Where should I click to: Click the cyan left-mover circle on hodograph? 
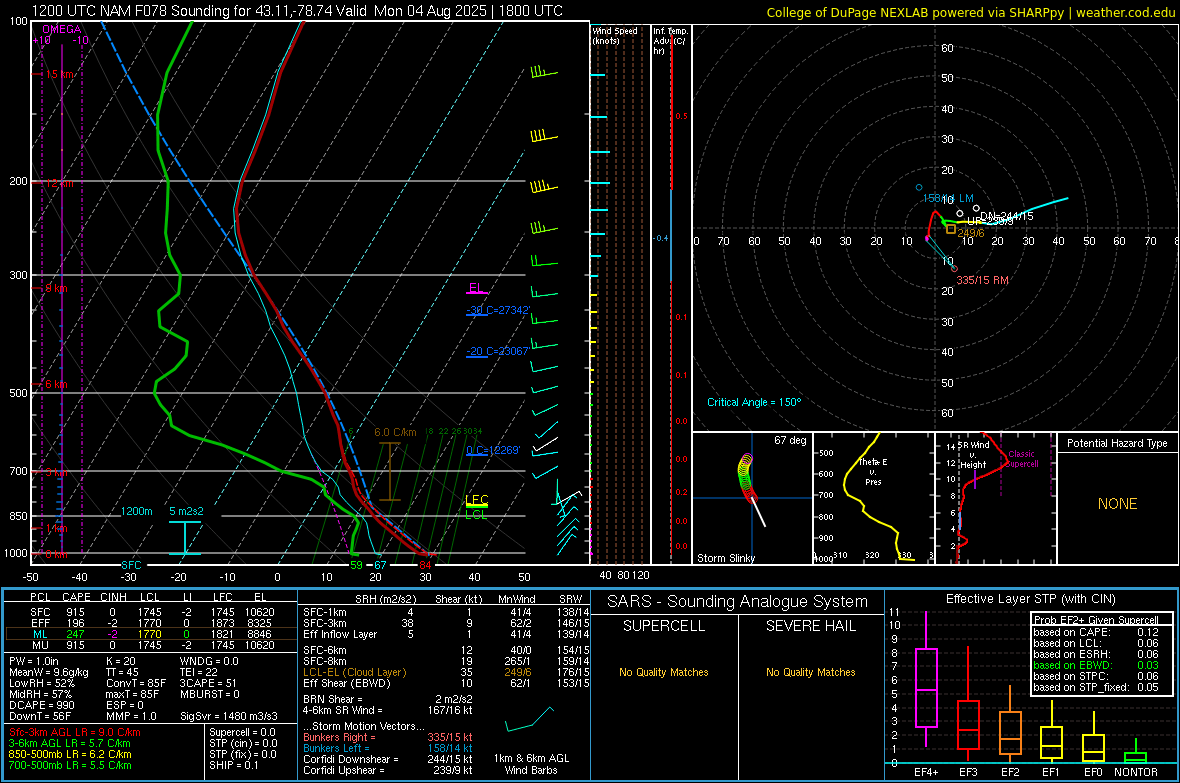919,187
